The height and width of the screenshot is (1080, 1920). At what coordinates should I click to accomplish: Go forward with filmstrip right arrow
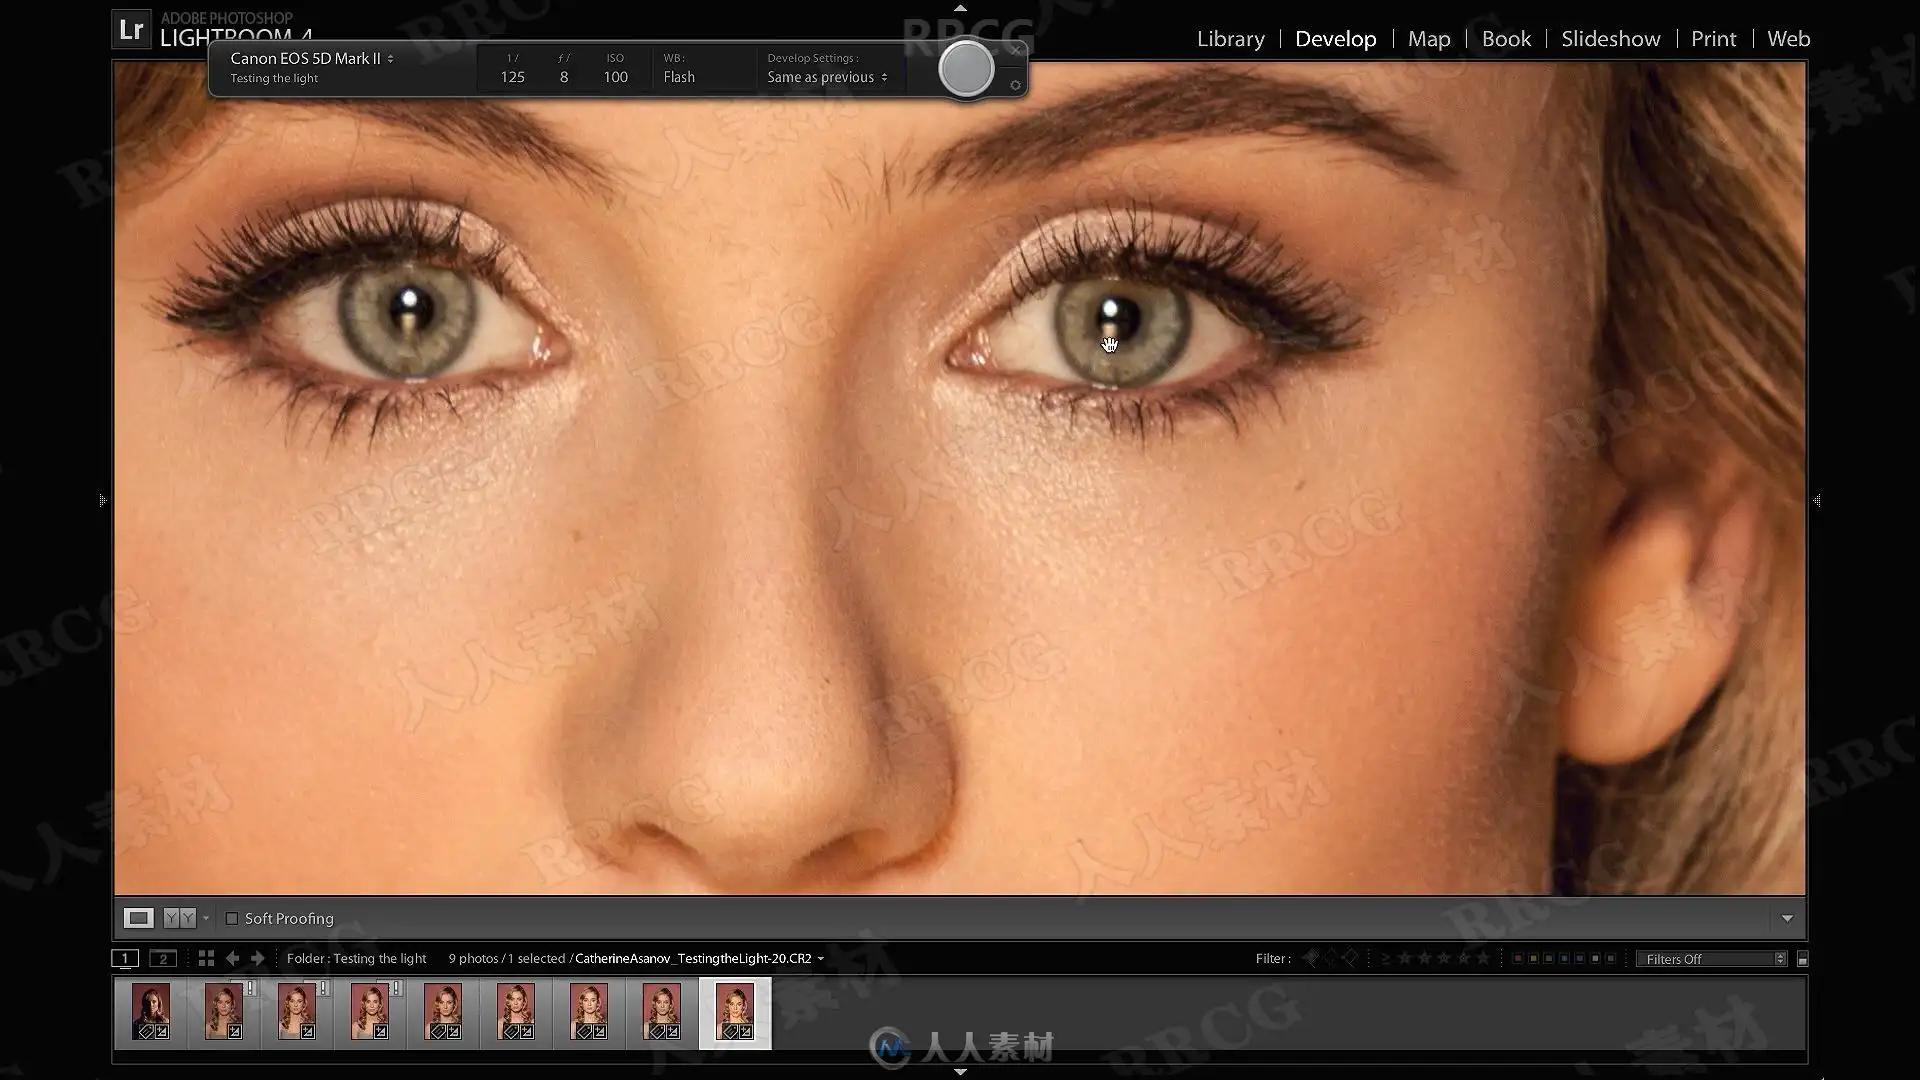click(x=258, y=958)
